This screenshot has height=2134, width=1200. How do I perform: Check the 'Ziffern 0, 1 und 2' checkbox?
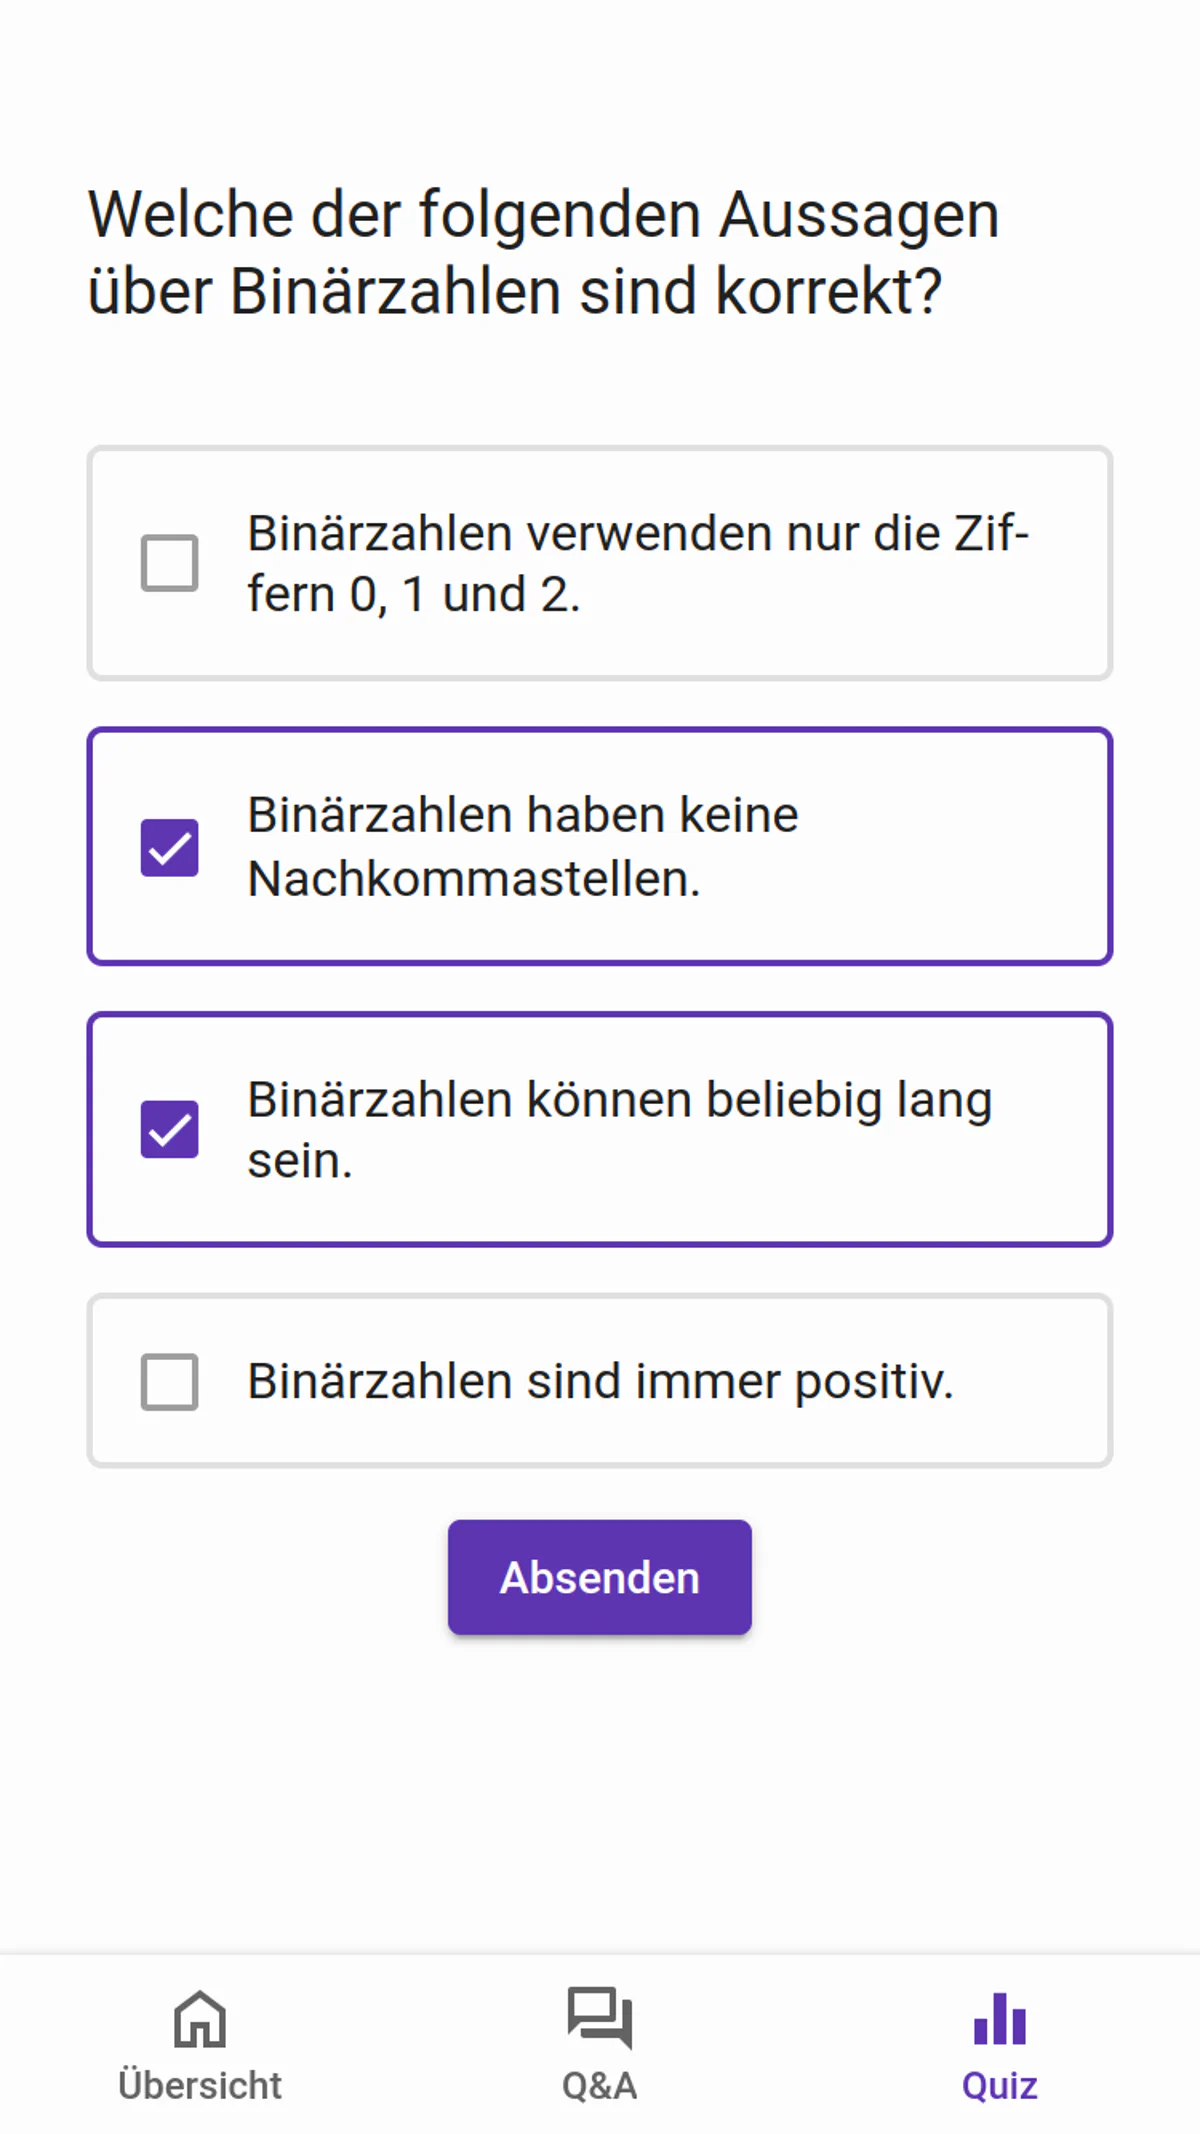pyautogui.click(x=170, y=563)
